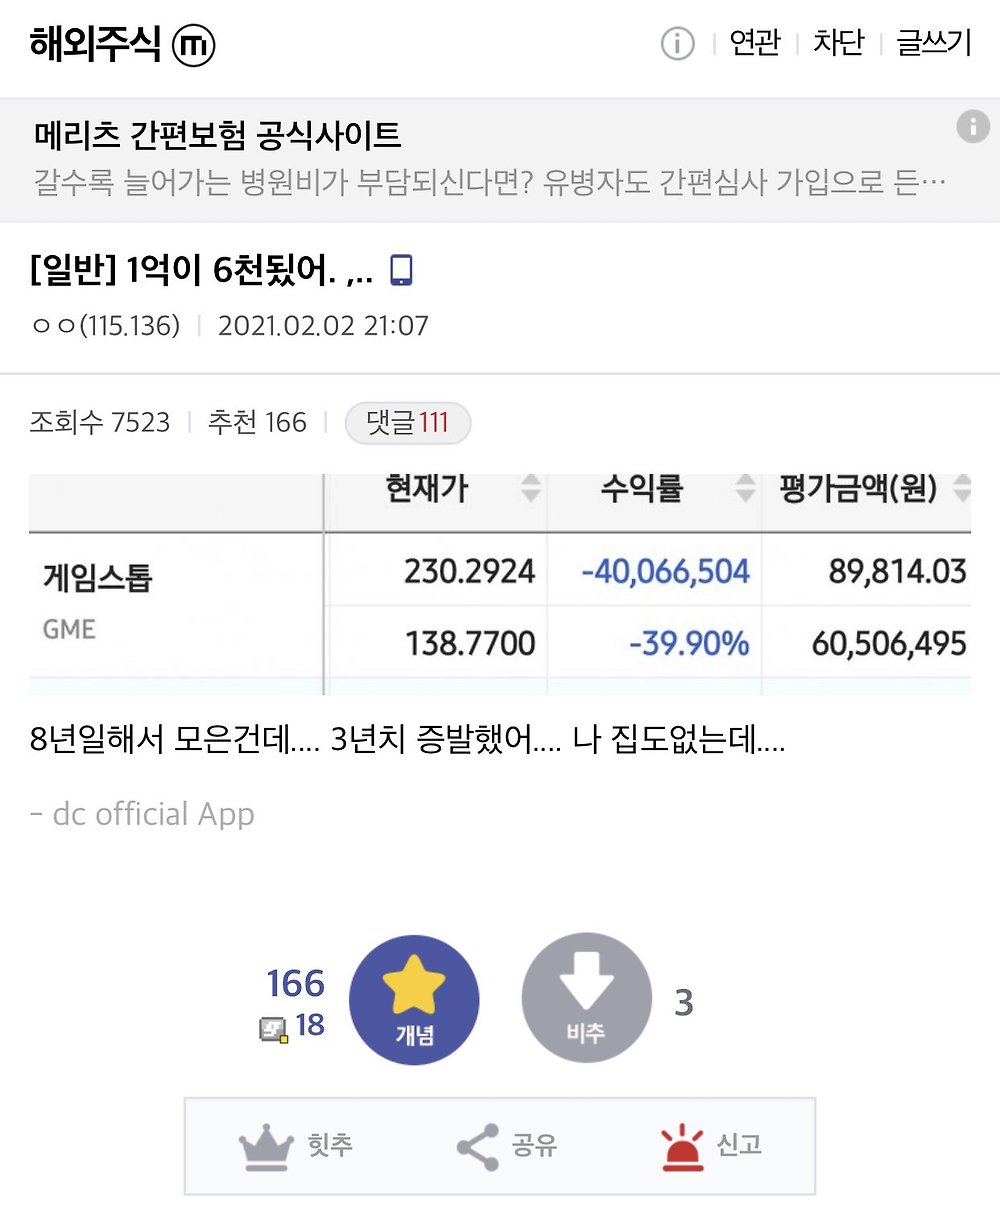This screenshot has height=1219, width=1000.
Task: Click the 게임스톱 GME stock row
Action: coord(98,578)
